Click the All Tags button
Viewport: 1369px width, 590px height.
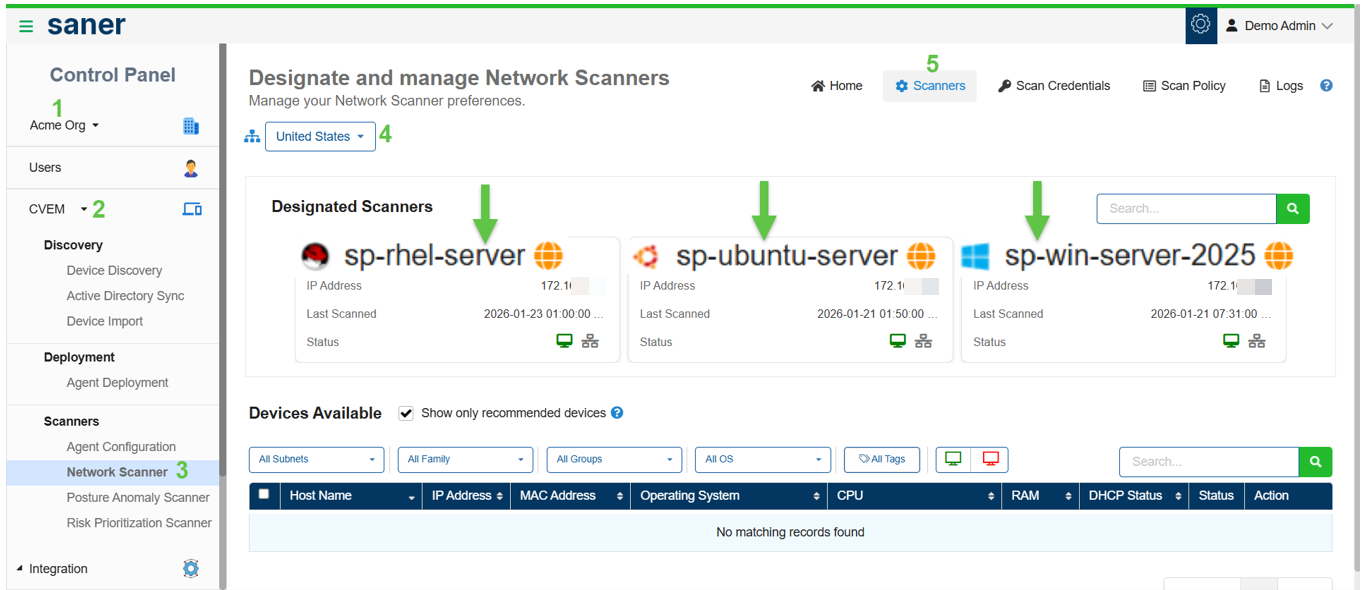(x=882, y=459)
